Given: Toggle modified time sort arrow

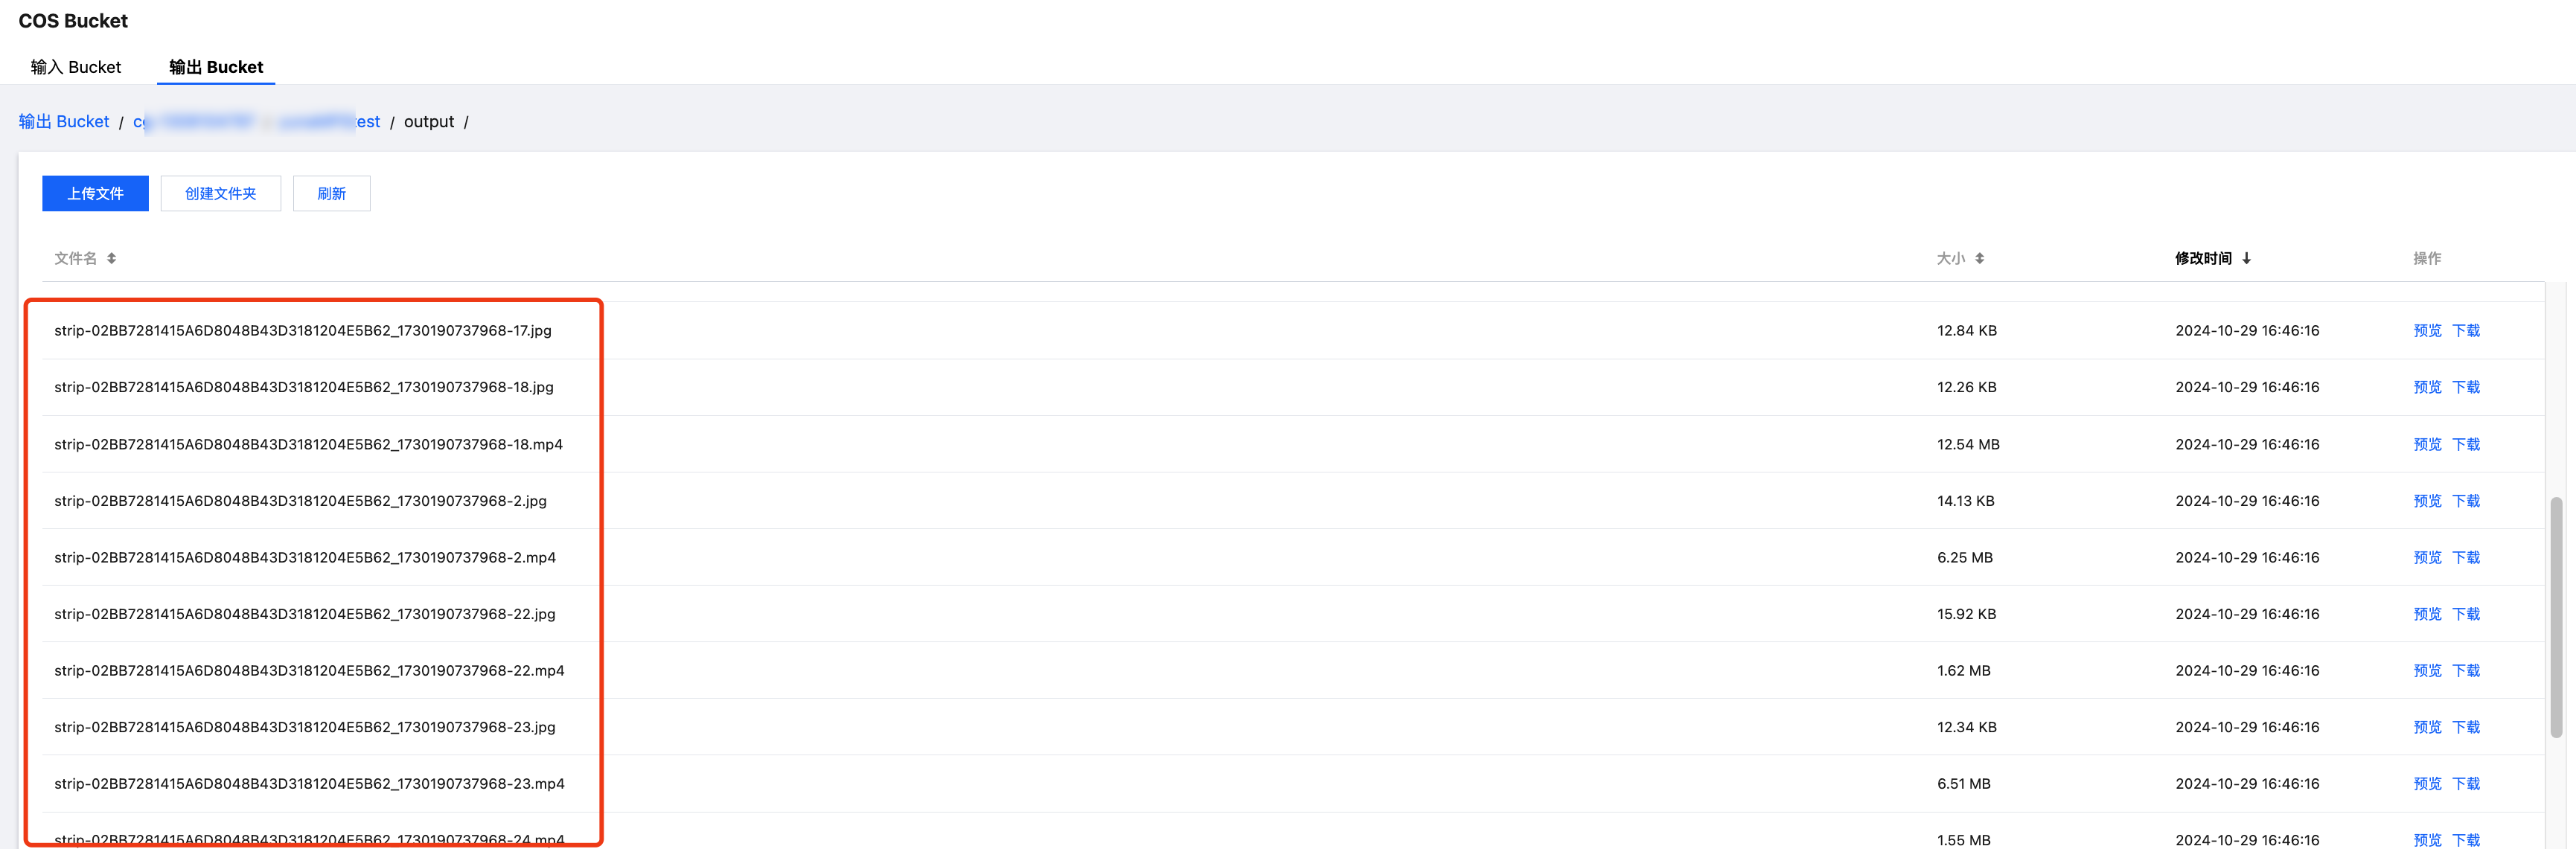Looking at the screenshot, I should pyautogui.click(x=2246, y=258).
